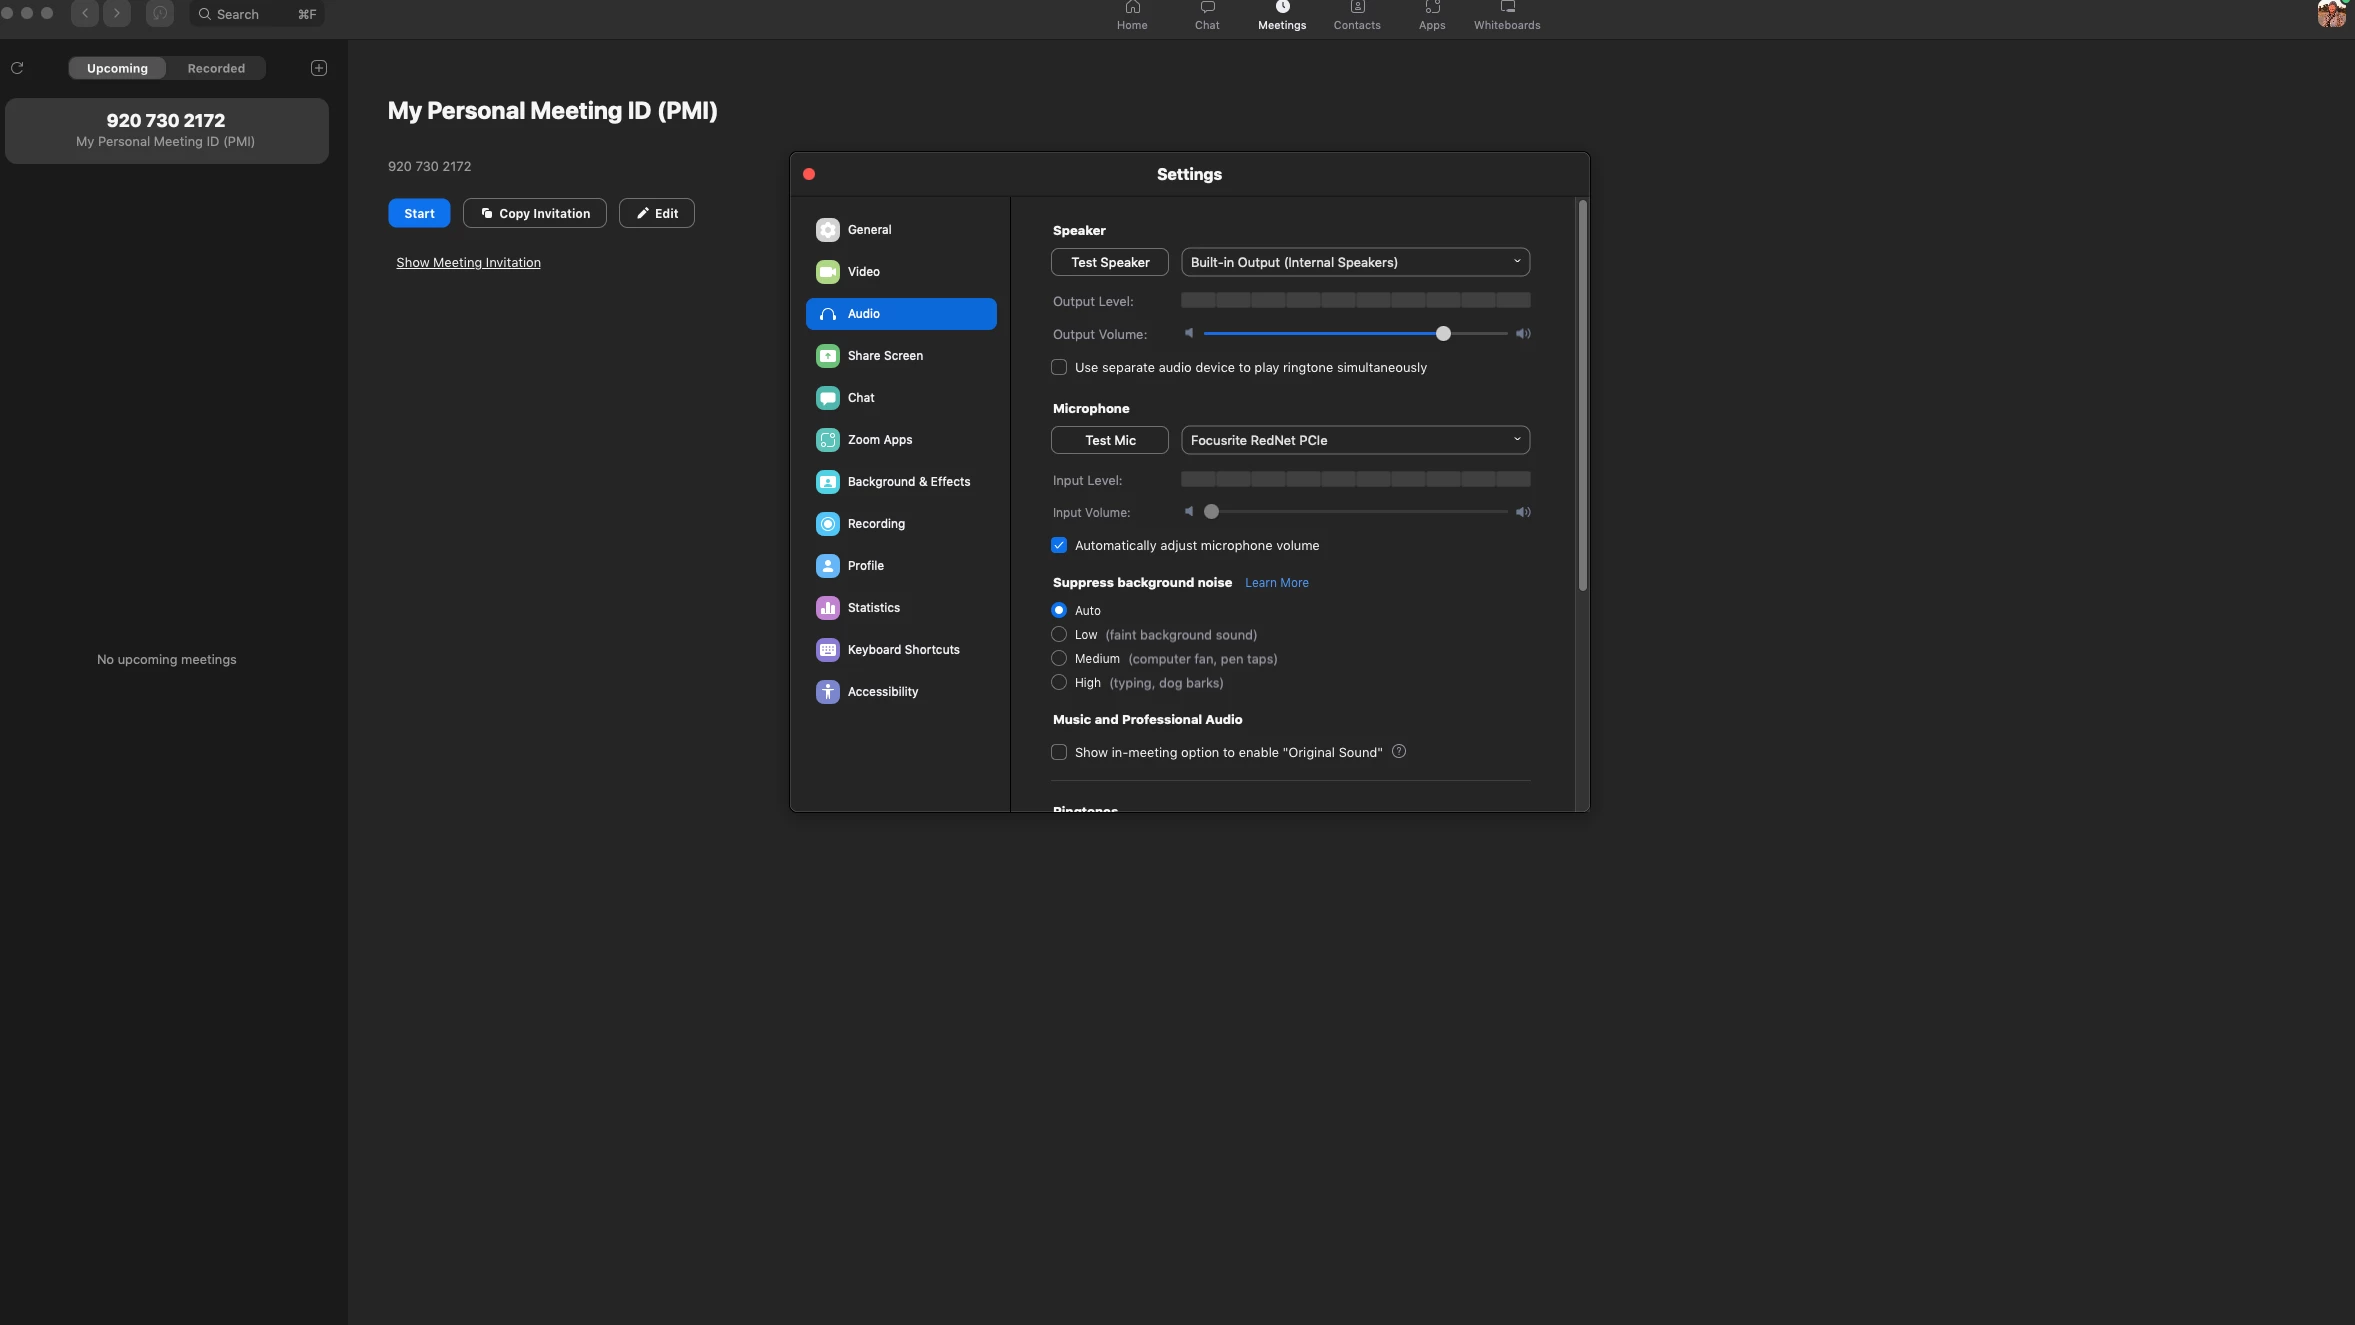This screenshot has height=1325, width=2355.
Task: Open the Whiteboards icon in the top bar
Action: tap(1506, 15)
